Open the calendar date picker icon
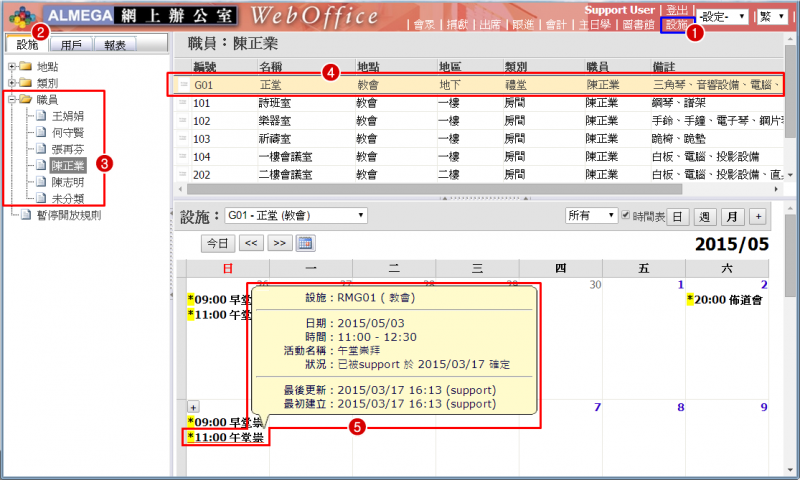Screen dimensions: 800x480 306,243
